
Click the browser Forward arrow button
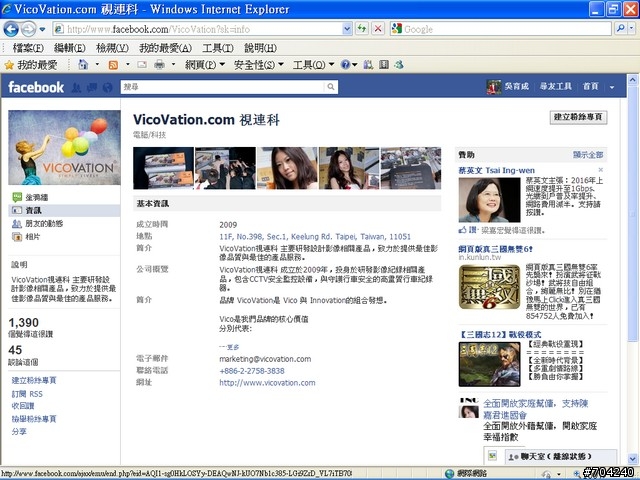coord(28,29)
